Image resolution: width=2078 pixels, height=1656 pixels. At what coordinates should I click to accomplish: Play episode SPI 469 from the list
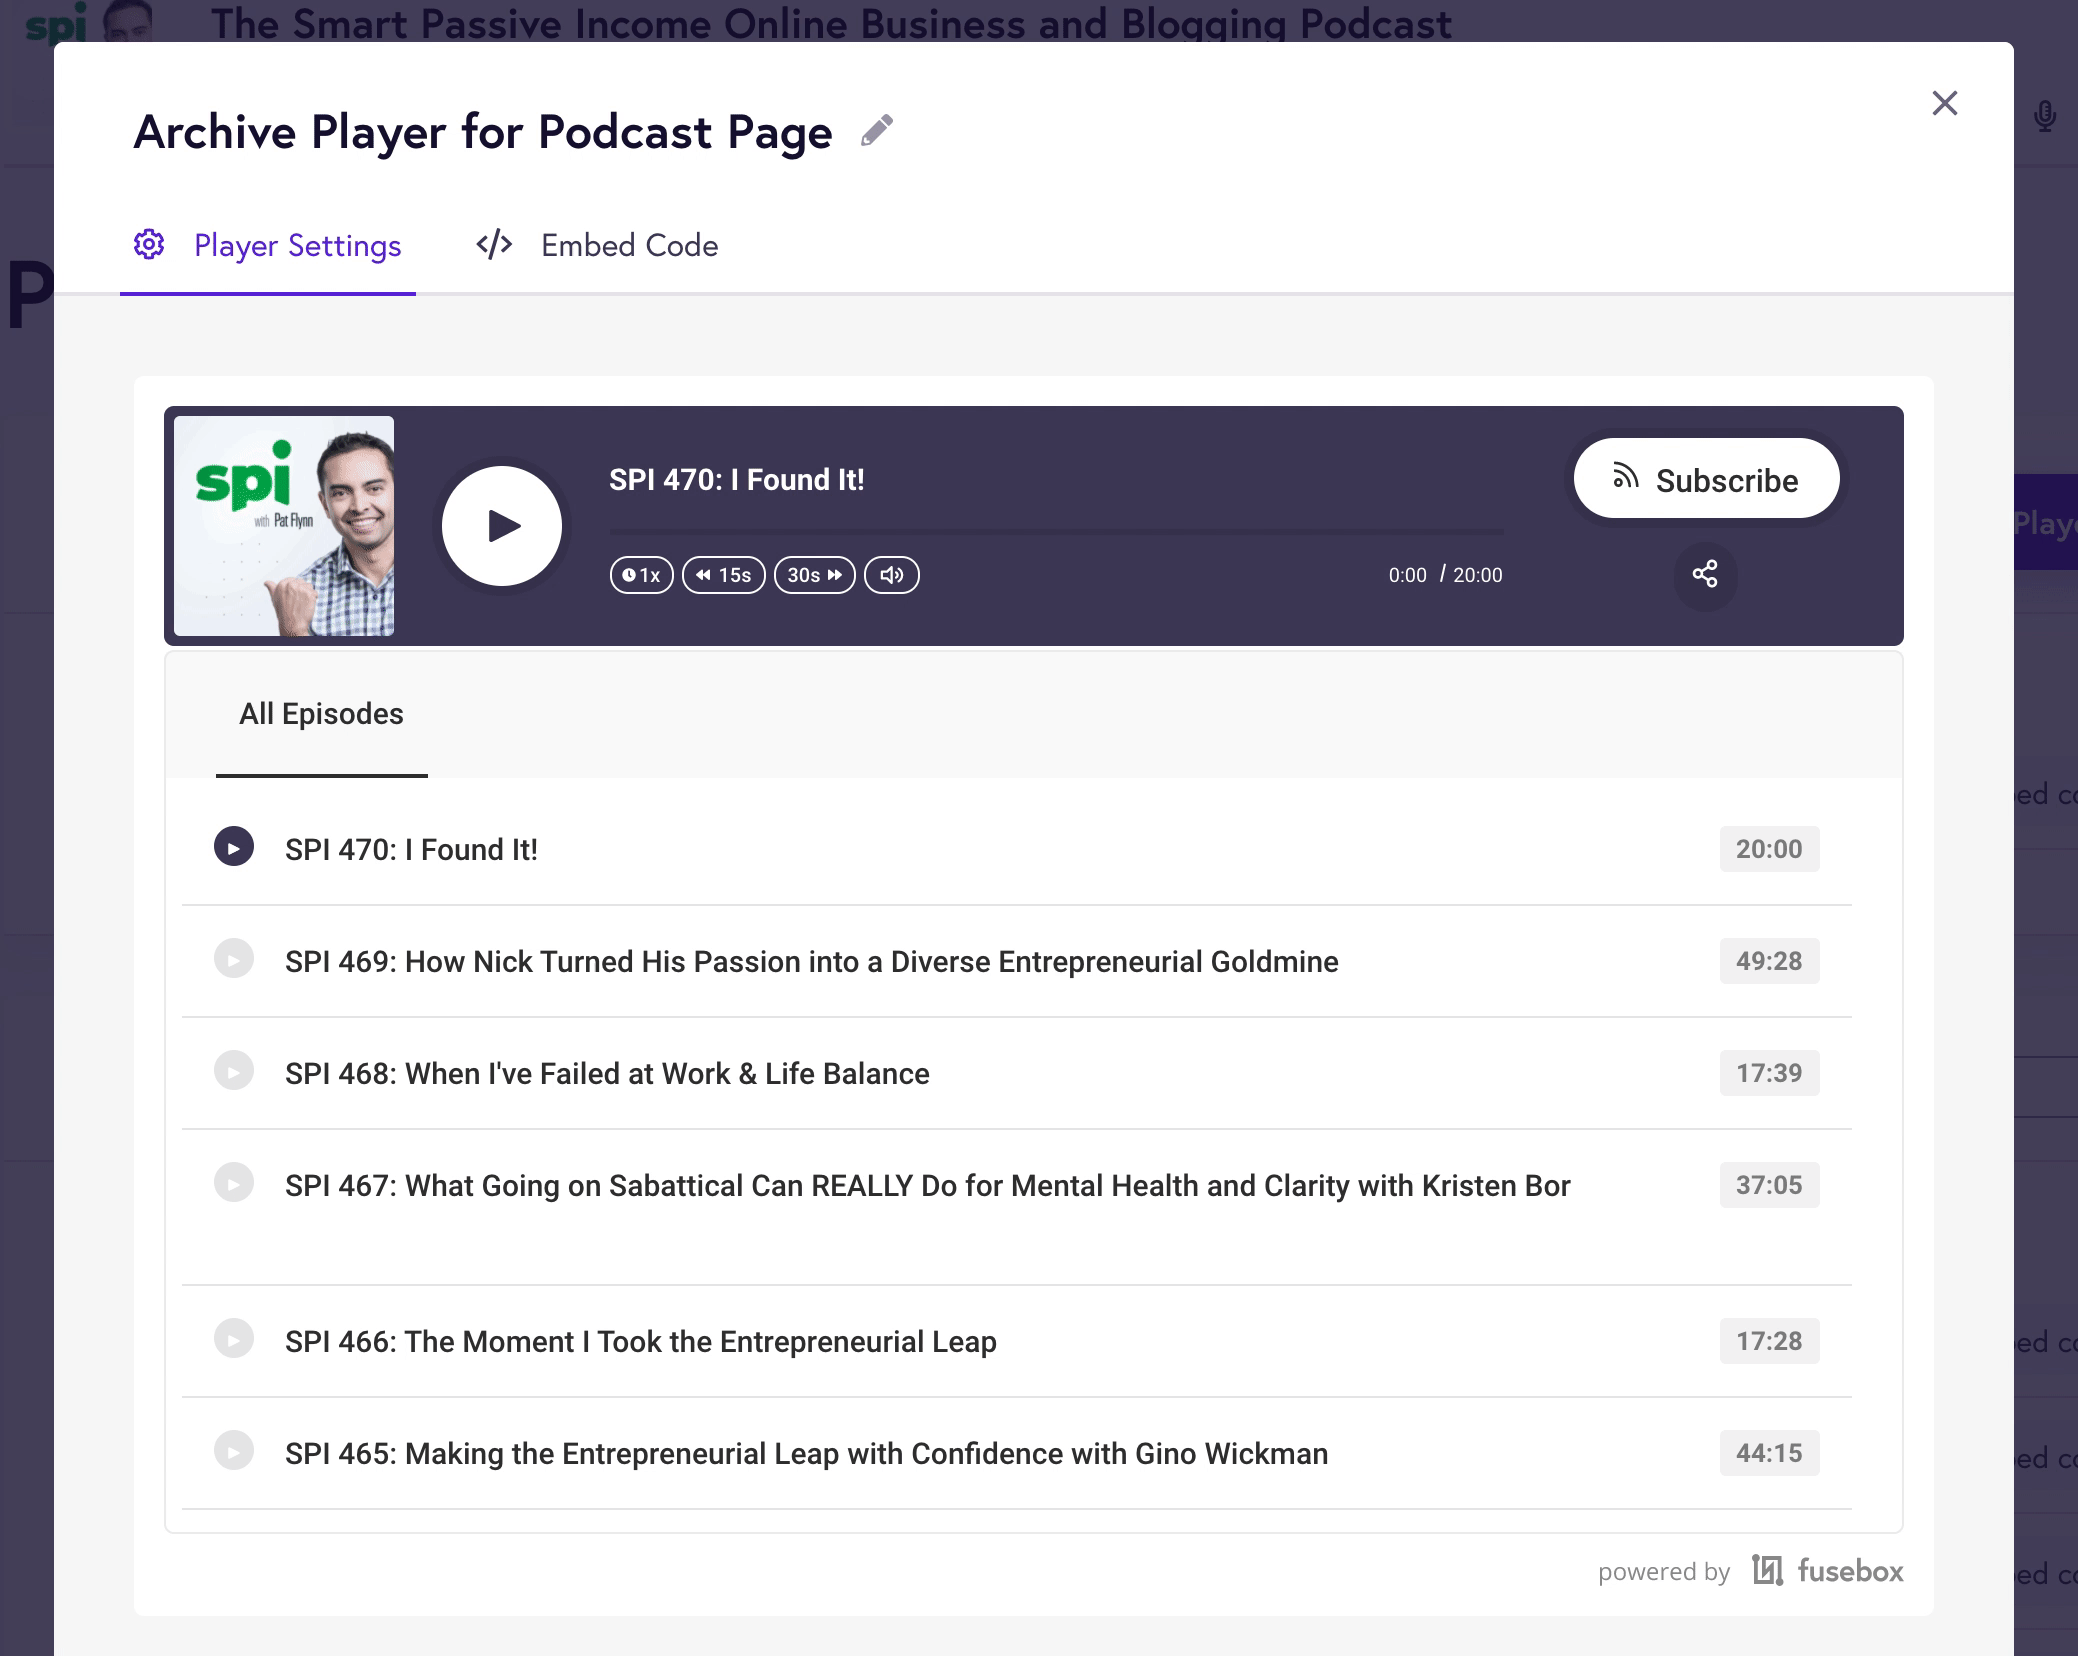[x=234, y=959]
